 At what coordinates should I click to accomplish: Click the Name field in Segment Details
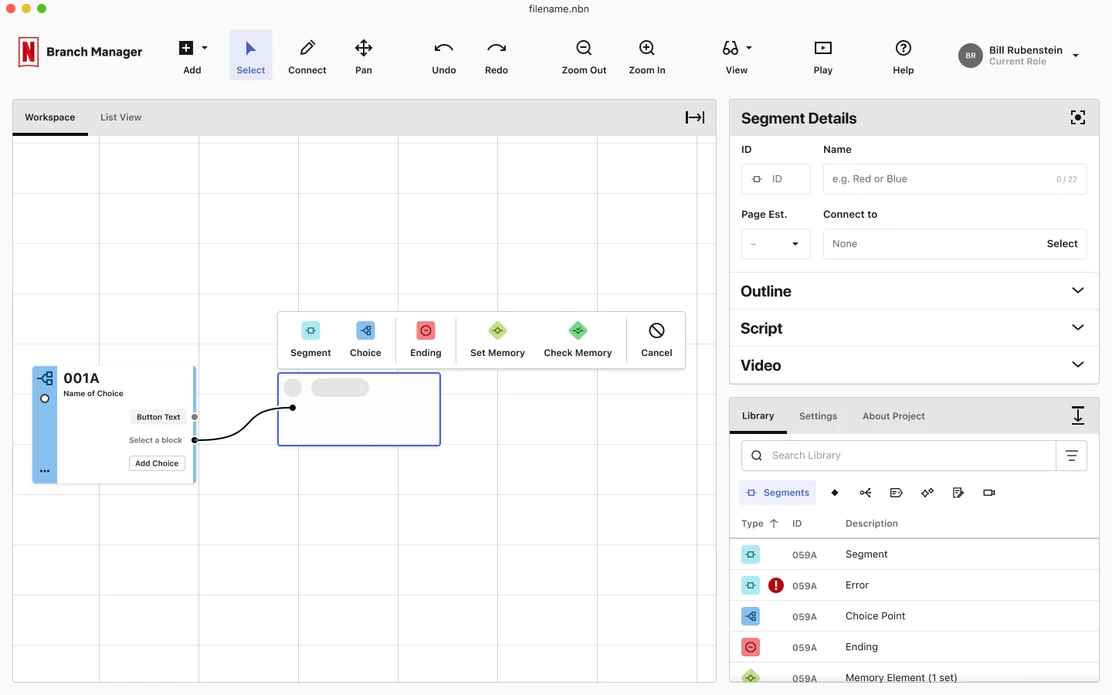pos(955,179)
